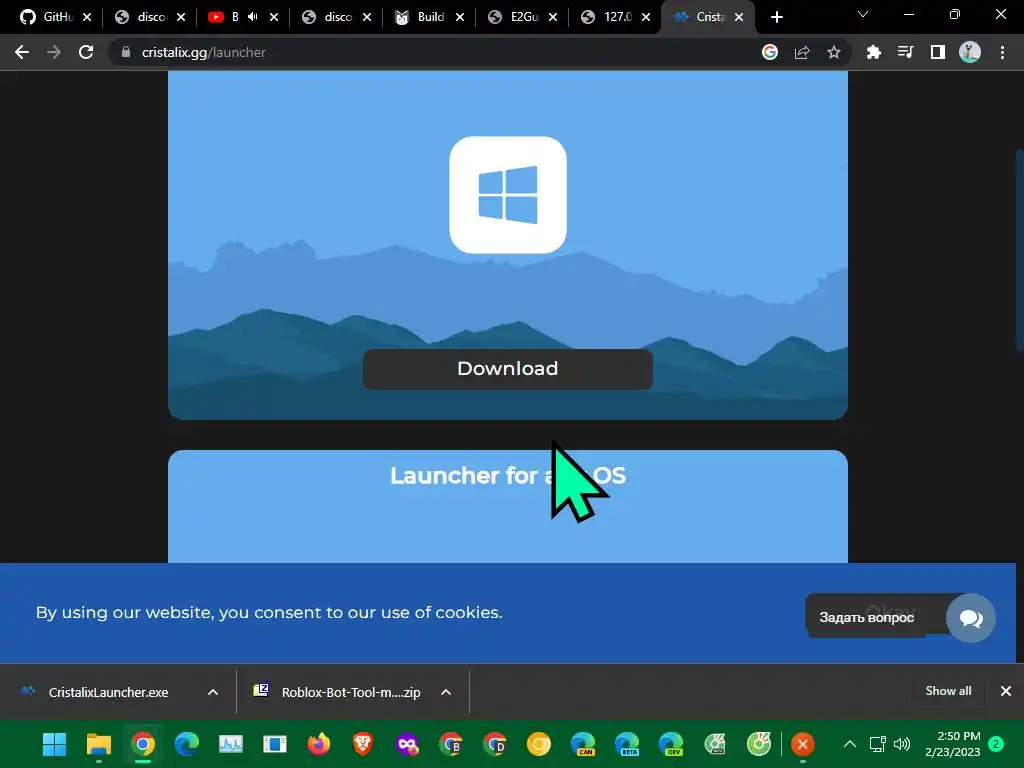Open the Google icon in address bar
Screen dimensions: 1024x768
tap(770, 52)
